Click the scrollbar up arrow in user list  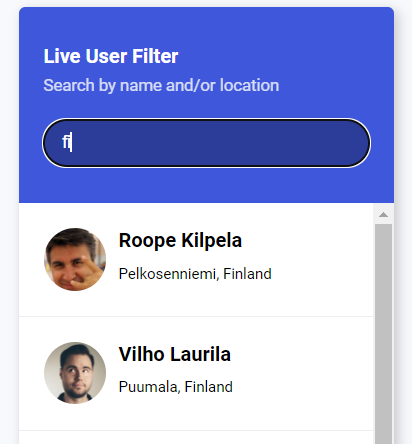pyautogui.click(x=383, y=215)
